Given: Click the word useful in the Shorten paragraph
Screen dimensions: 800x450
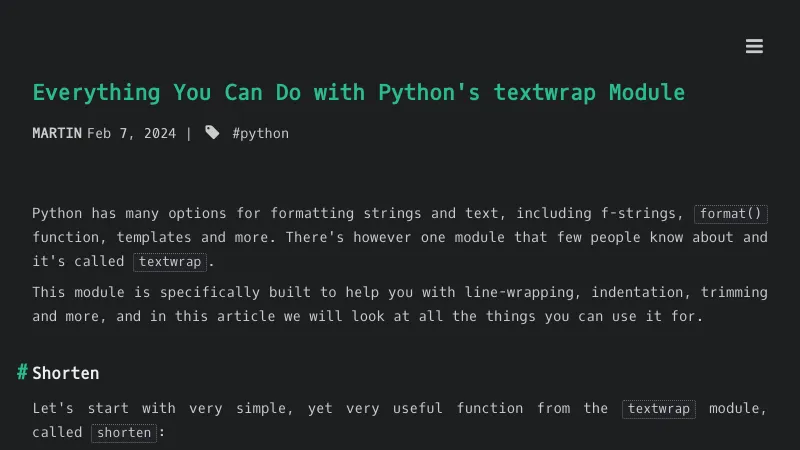Looking at the screenshot, I should coord(411,408).
